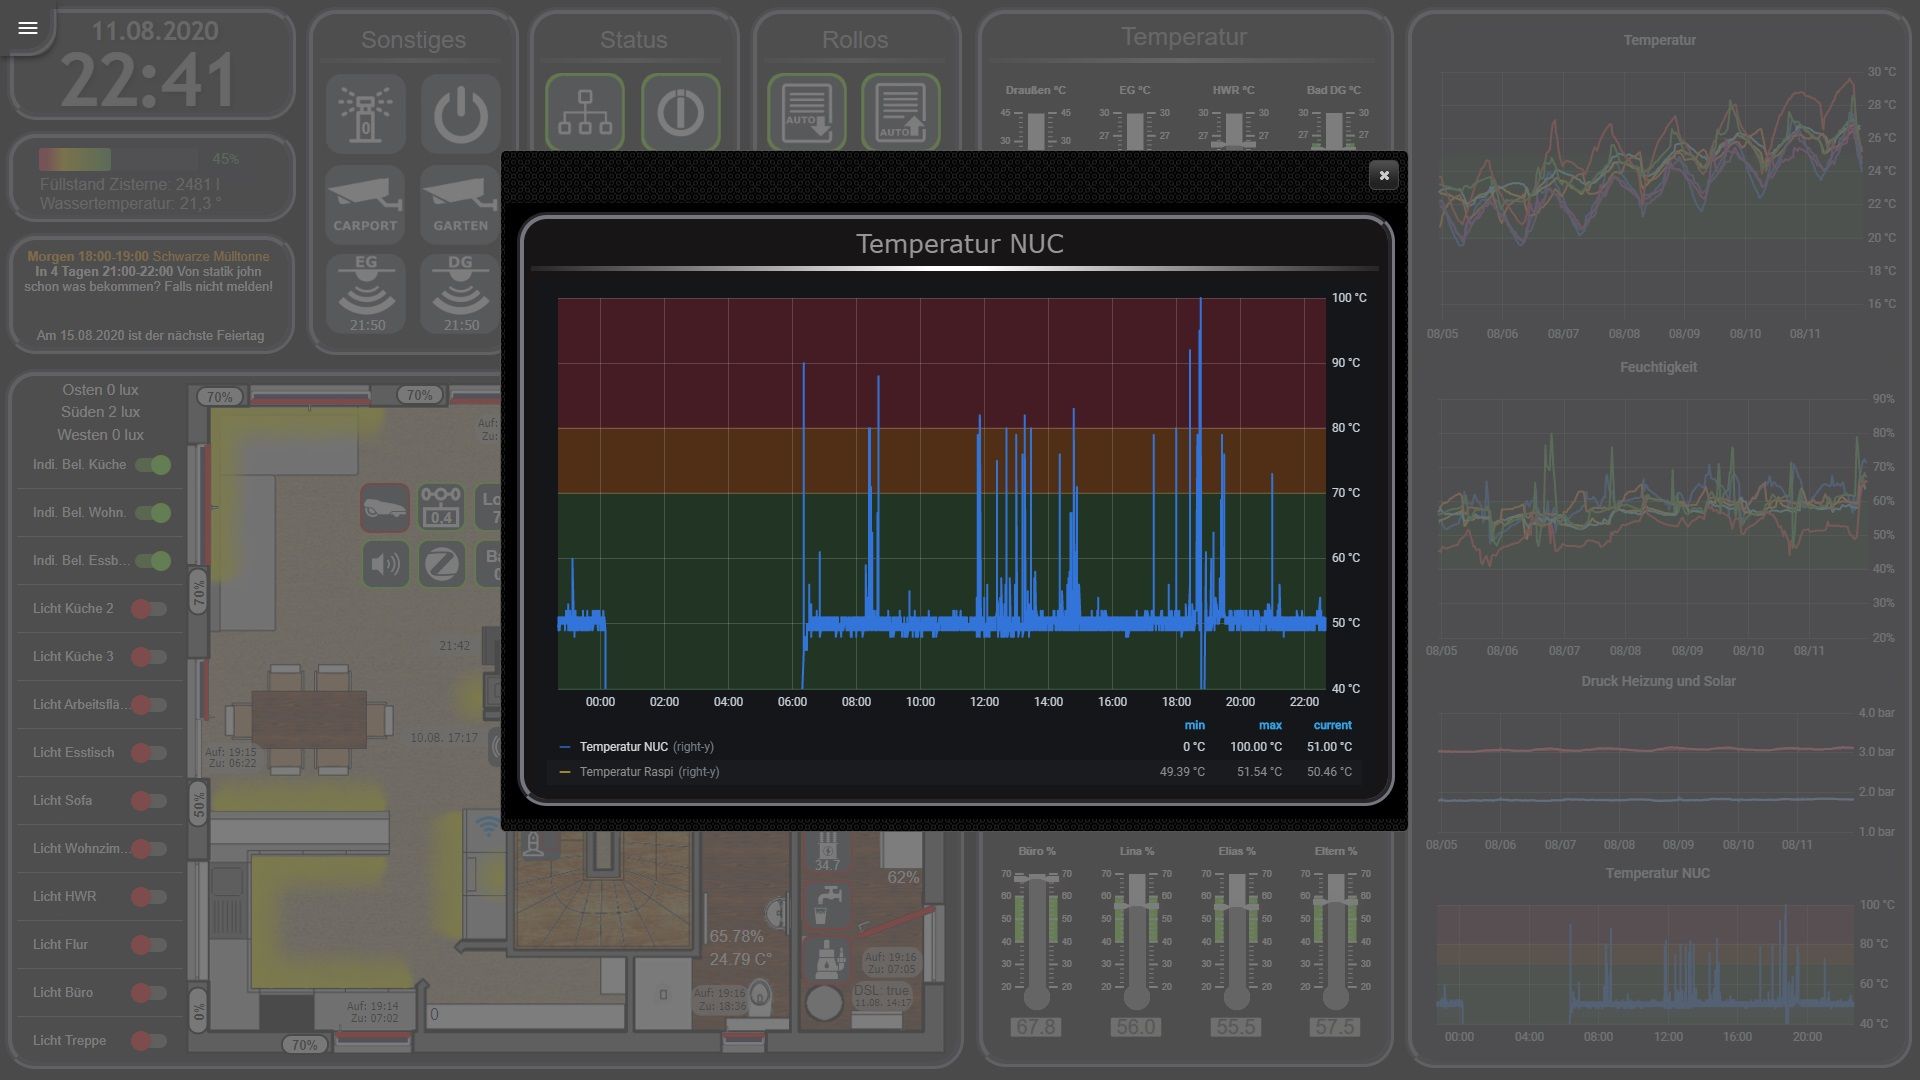Click the Füllstand Zisterne level bar
The width and height of the screenshot is (1920, 1080).
pos(118,159)
